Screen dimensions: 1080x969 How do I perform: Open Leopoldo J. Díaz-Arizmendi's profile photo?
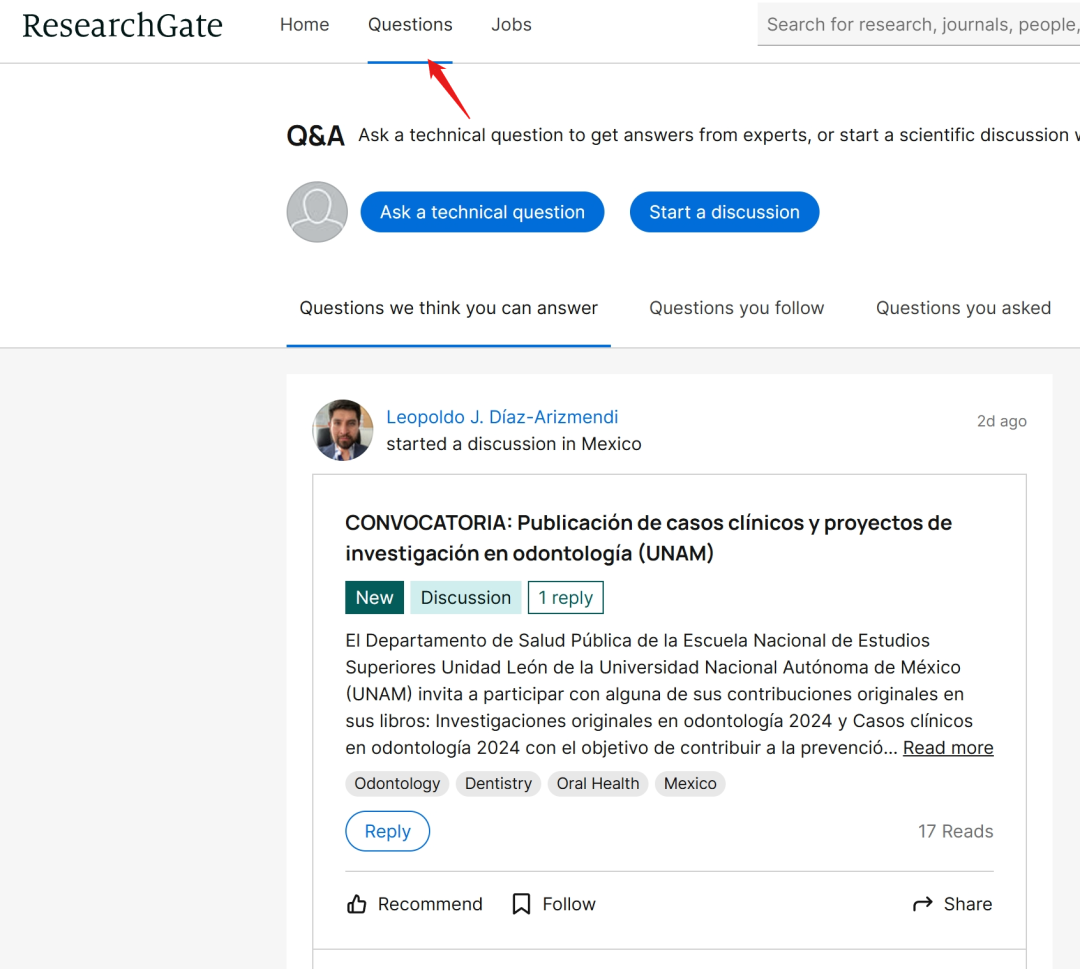click(343, 430)
